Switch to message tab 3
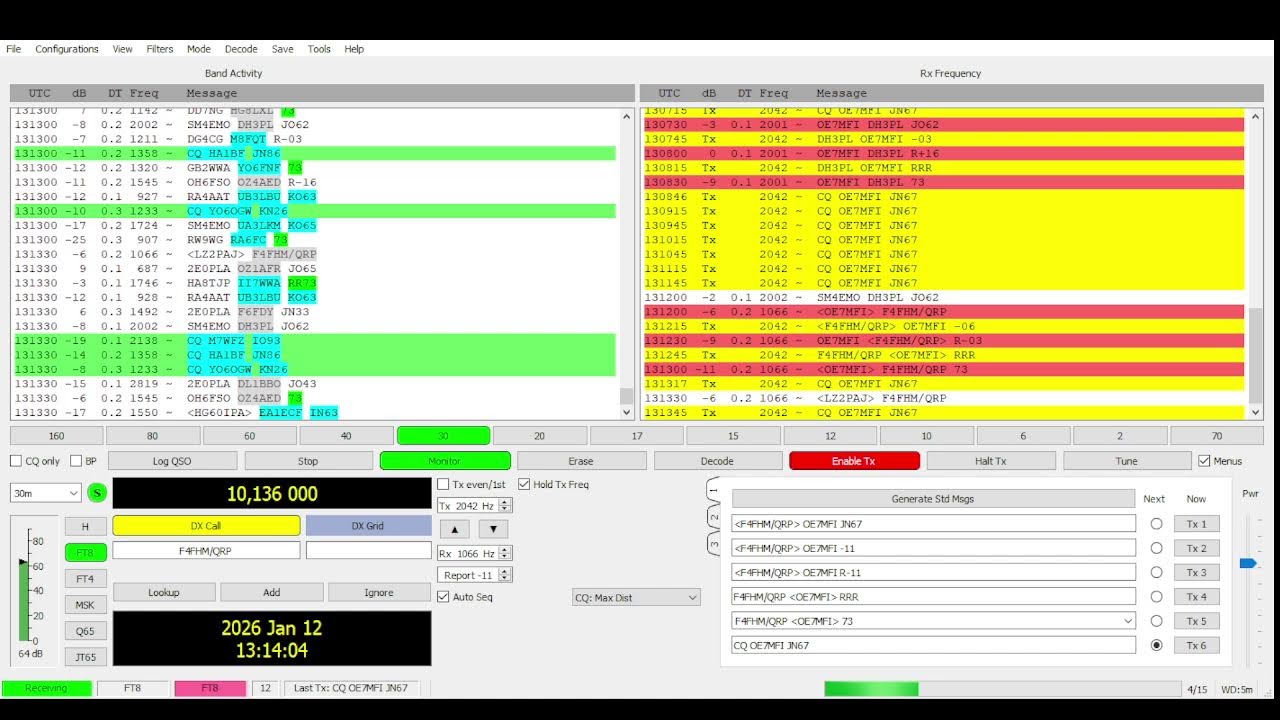 (713, 544)
